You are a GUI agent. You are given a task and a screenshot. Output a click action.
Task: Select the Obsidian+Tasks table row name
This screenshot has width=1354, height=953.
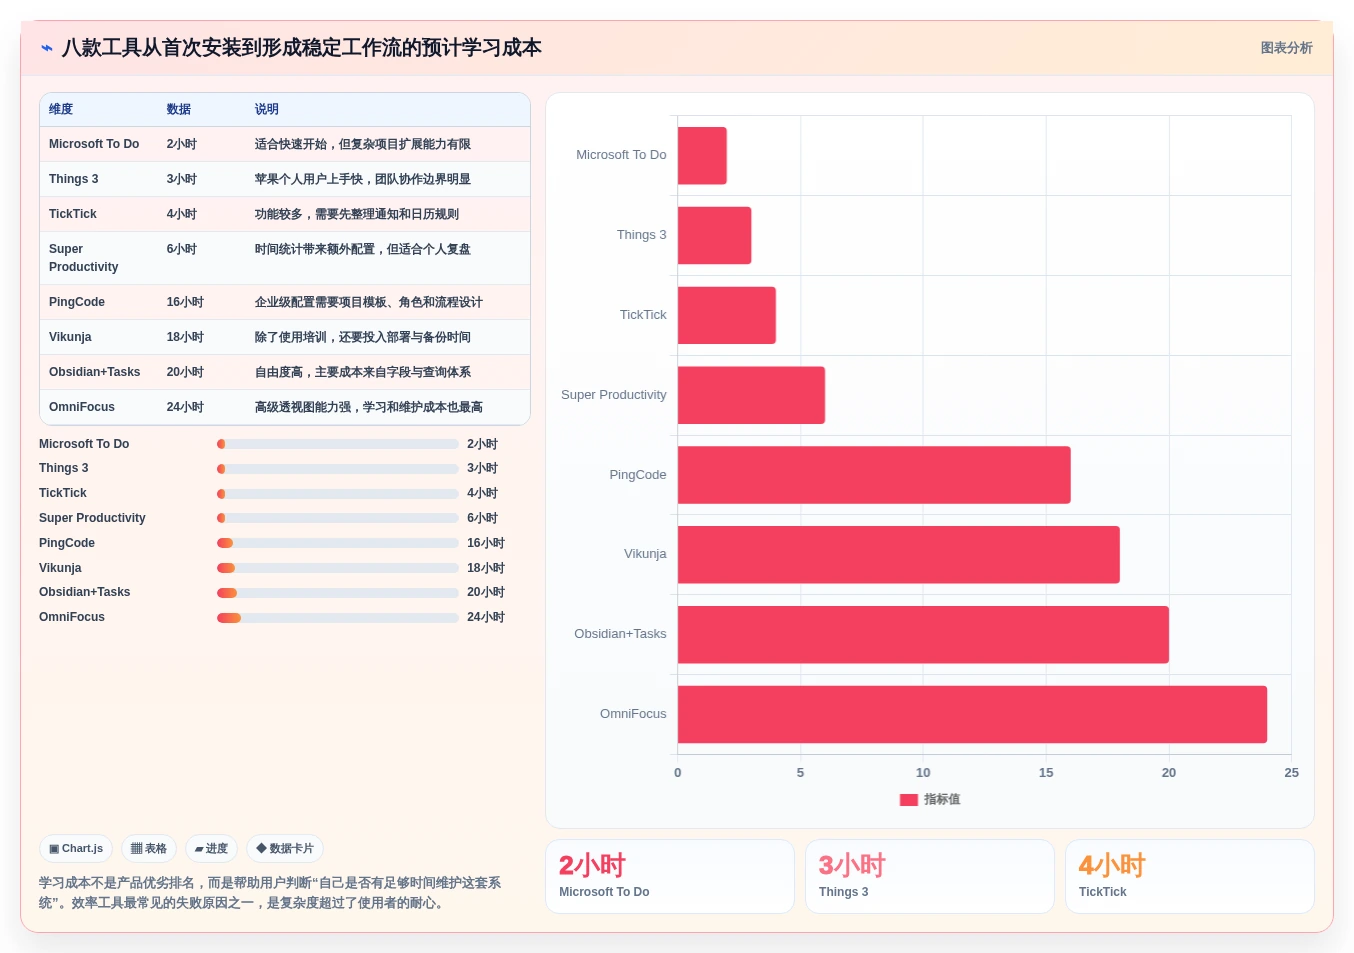coord(95,372)
